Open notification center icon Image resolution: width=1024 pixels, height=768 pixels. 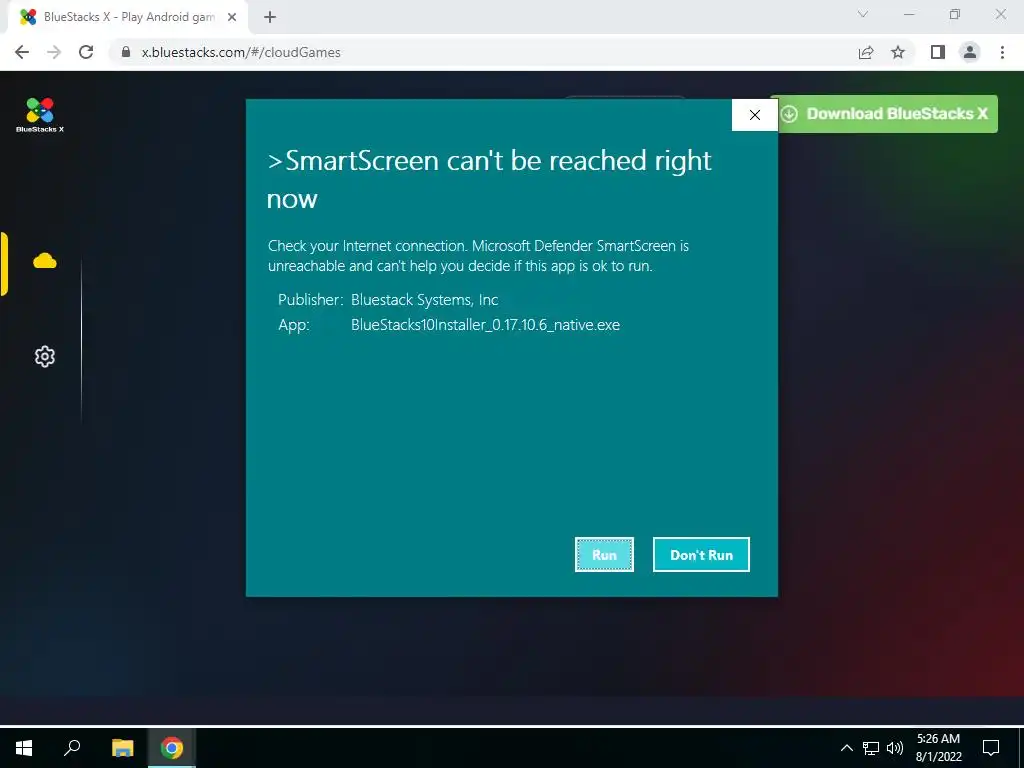point(991,748)
